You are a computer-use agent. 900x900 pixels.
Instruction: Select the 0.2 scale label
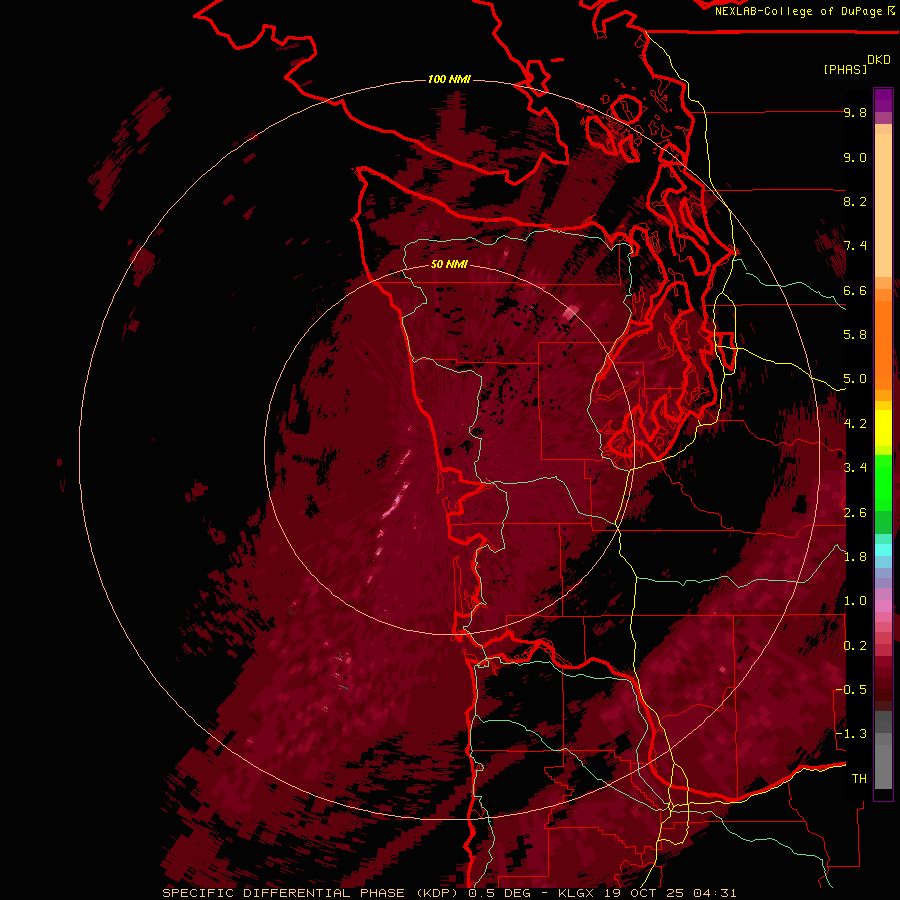[x=855, y=646]
